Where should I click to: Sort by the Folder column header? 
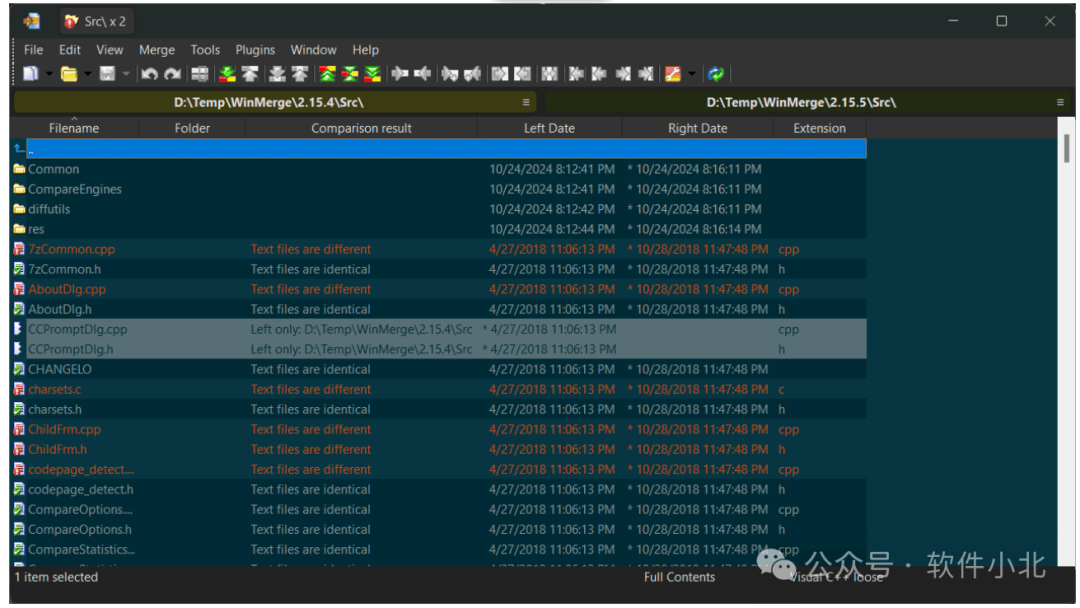point(192,128)
